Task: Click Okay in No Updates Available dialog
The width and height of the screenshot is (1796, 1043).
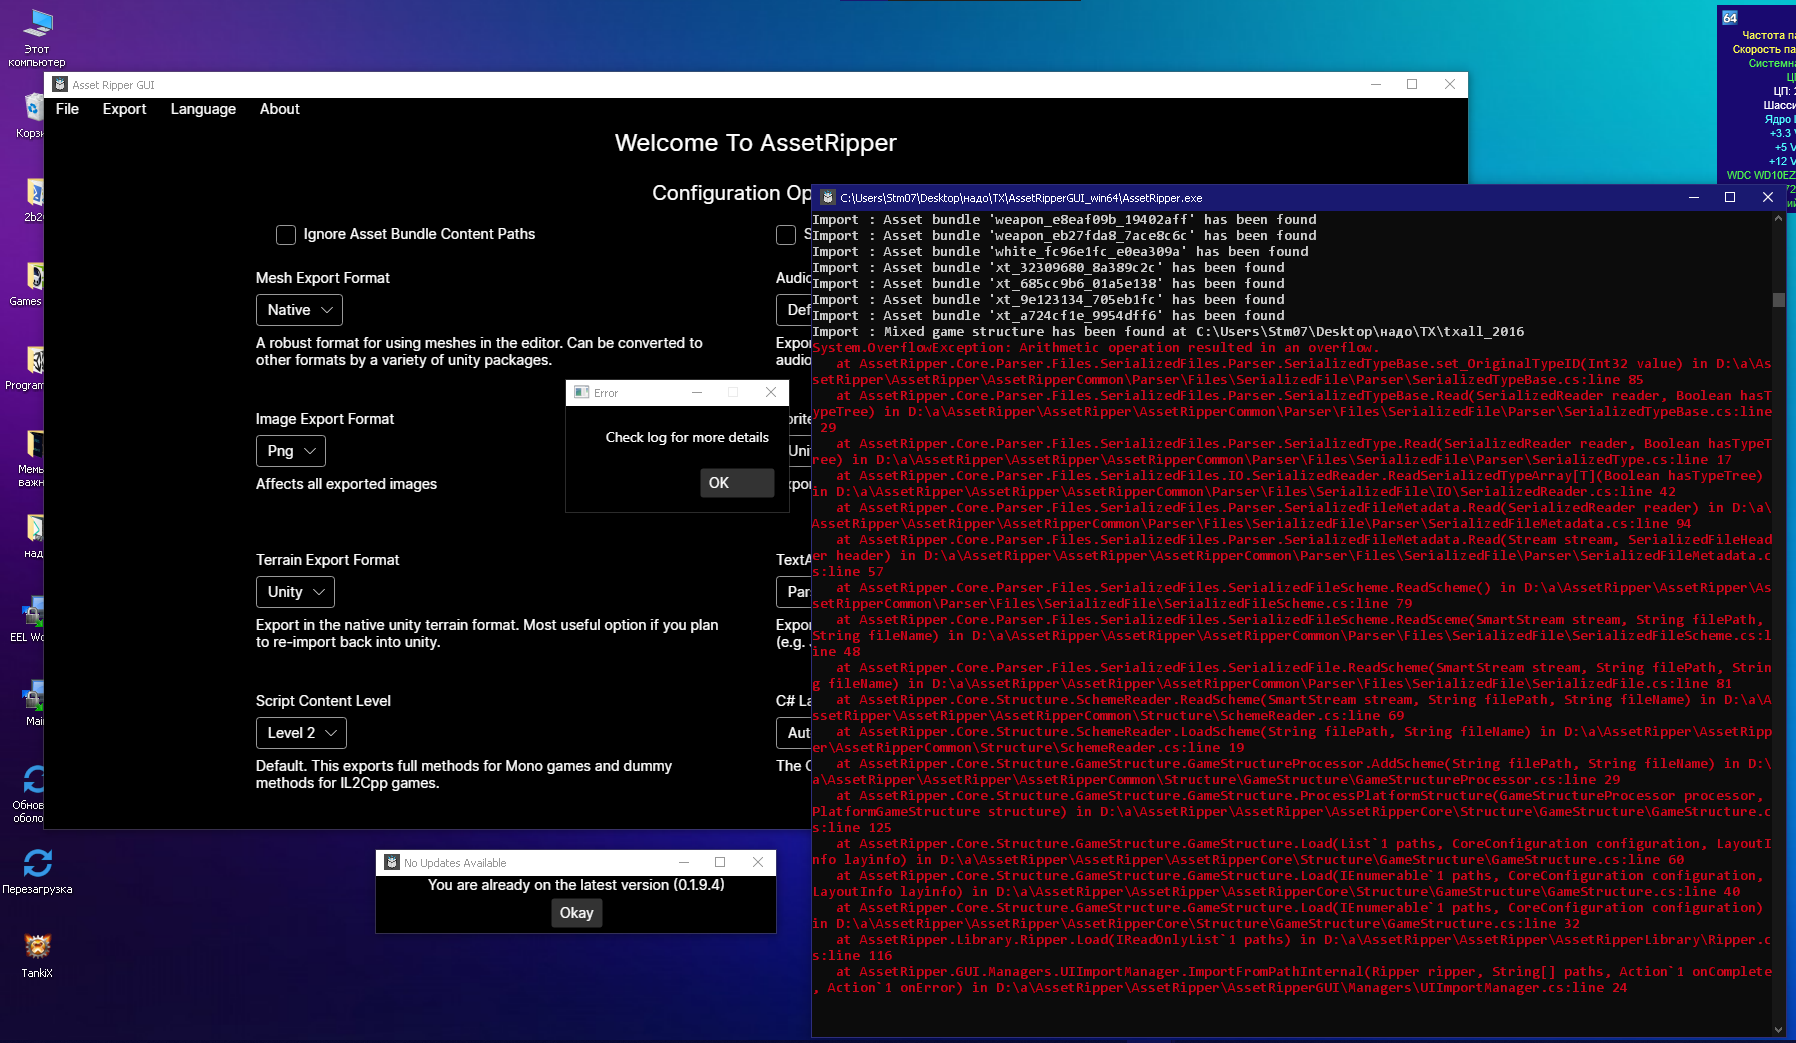Action: tap(576, 913)
